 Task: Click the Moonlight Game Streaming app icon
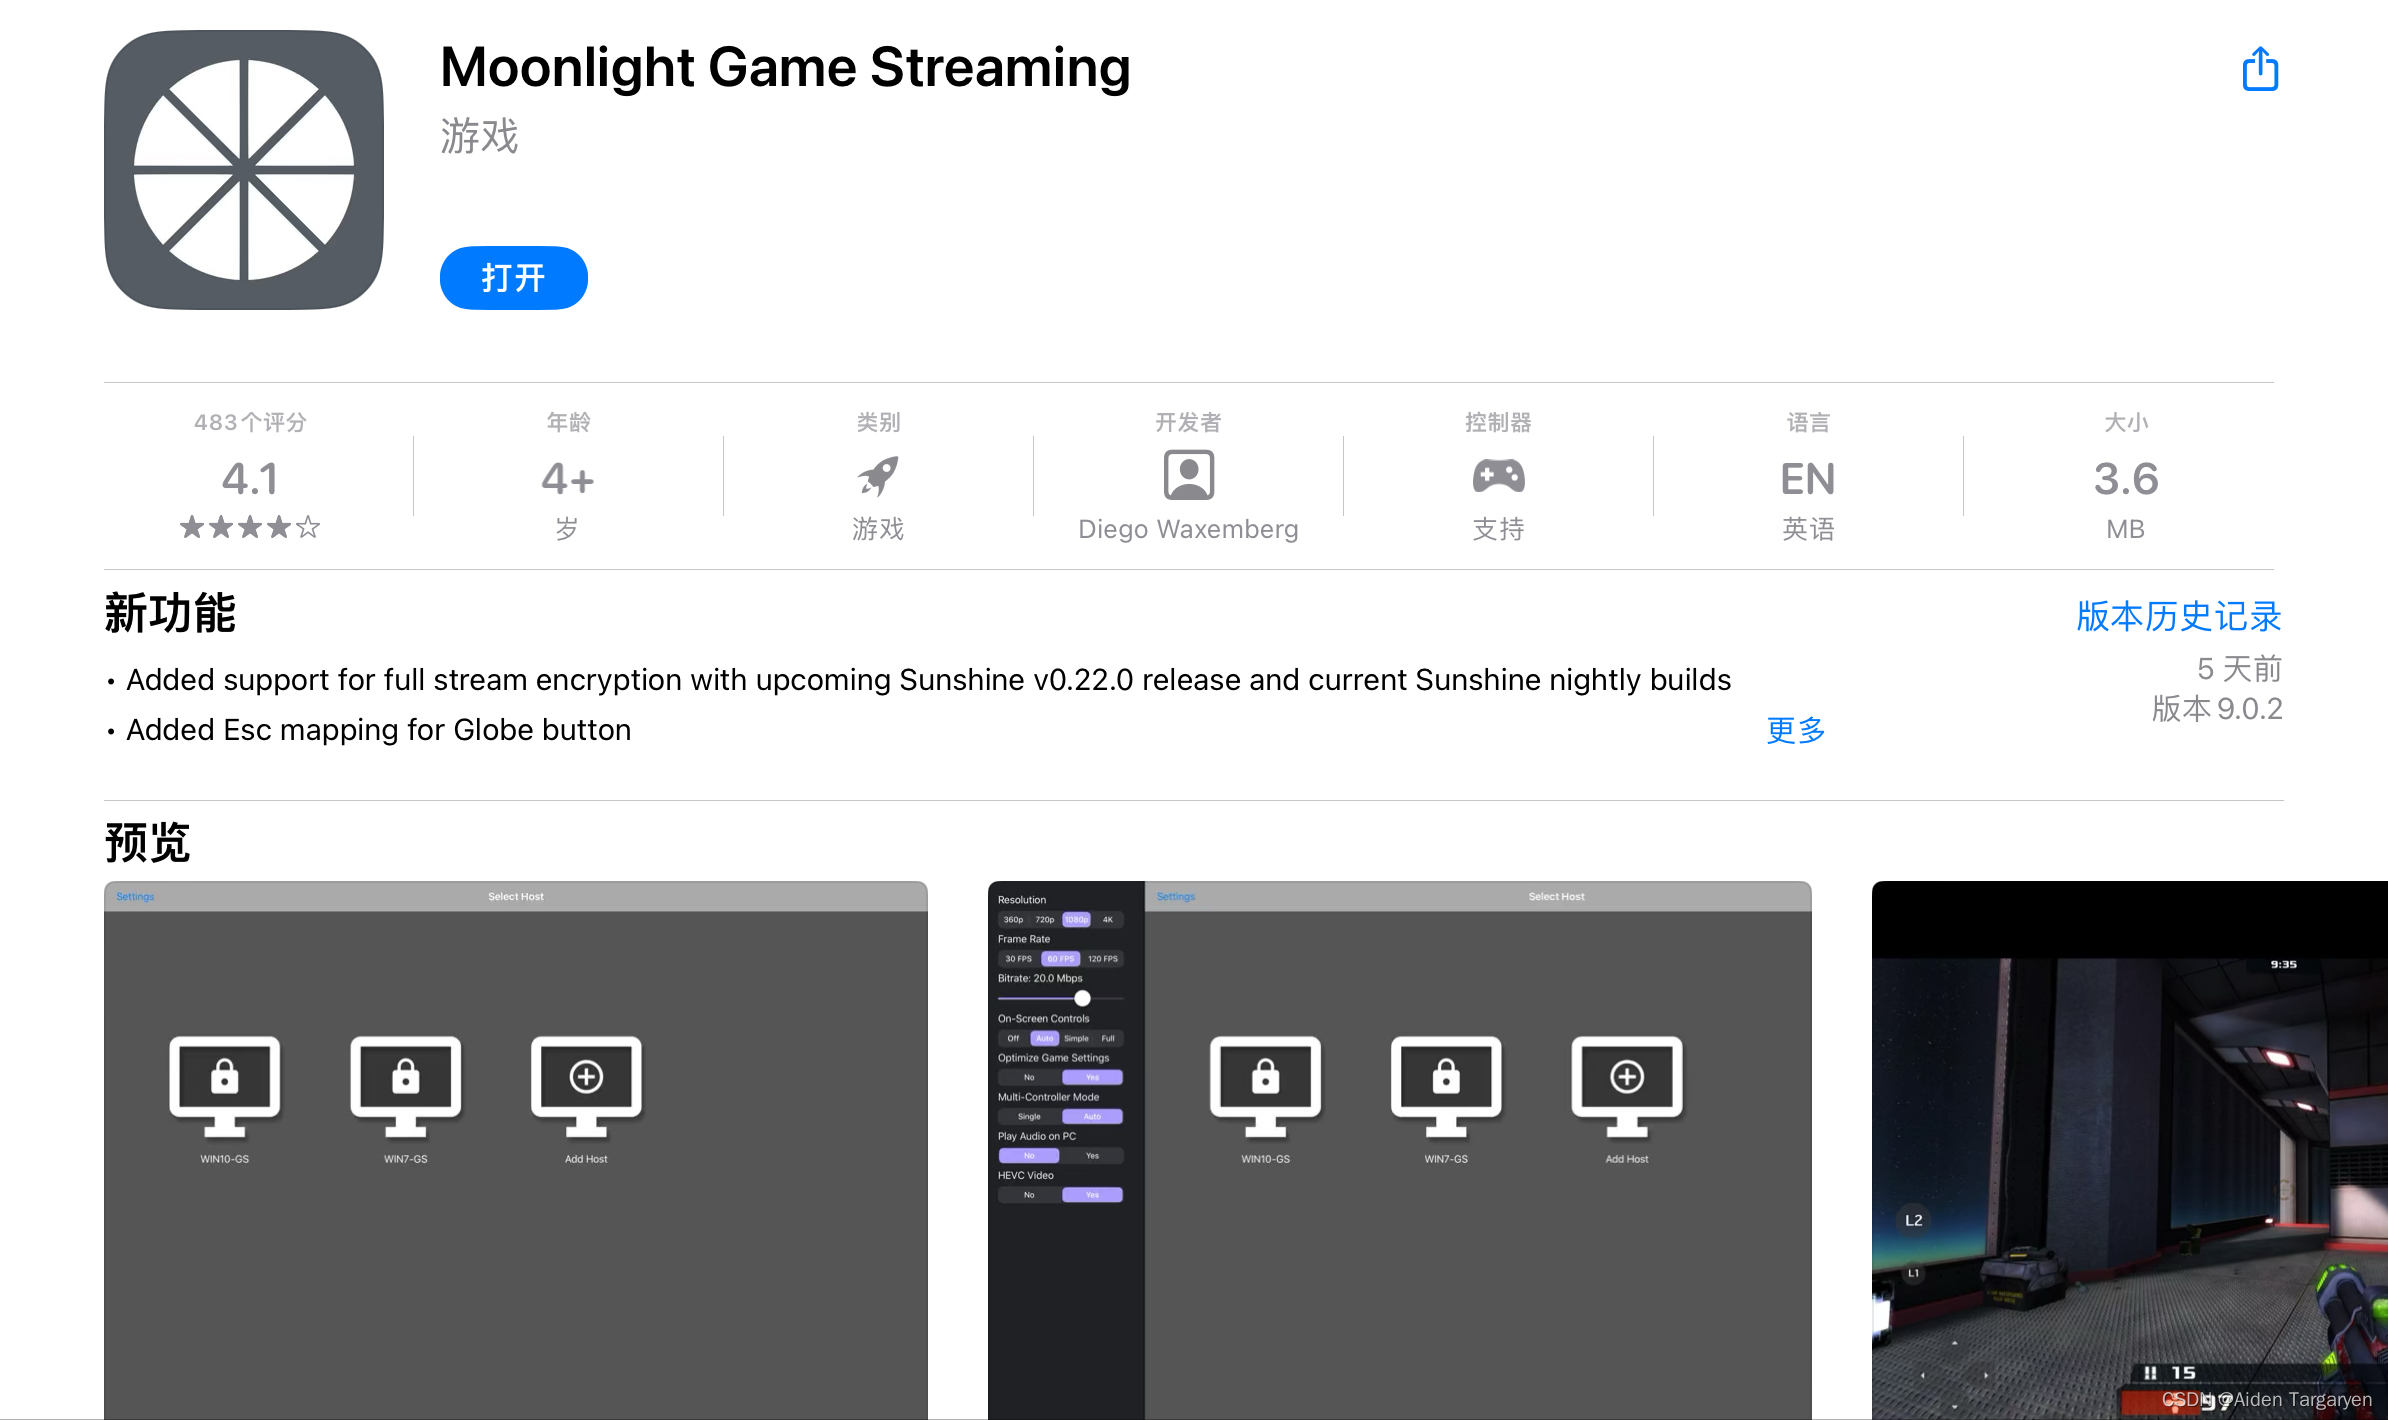(x=244, y=170)
